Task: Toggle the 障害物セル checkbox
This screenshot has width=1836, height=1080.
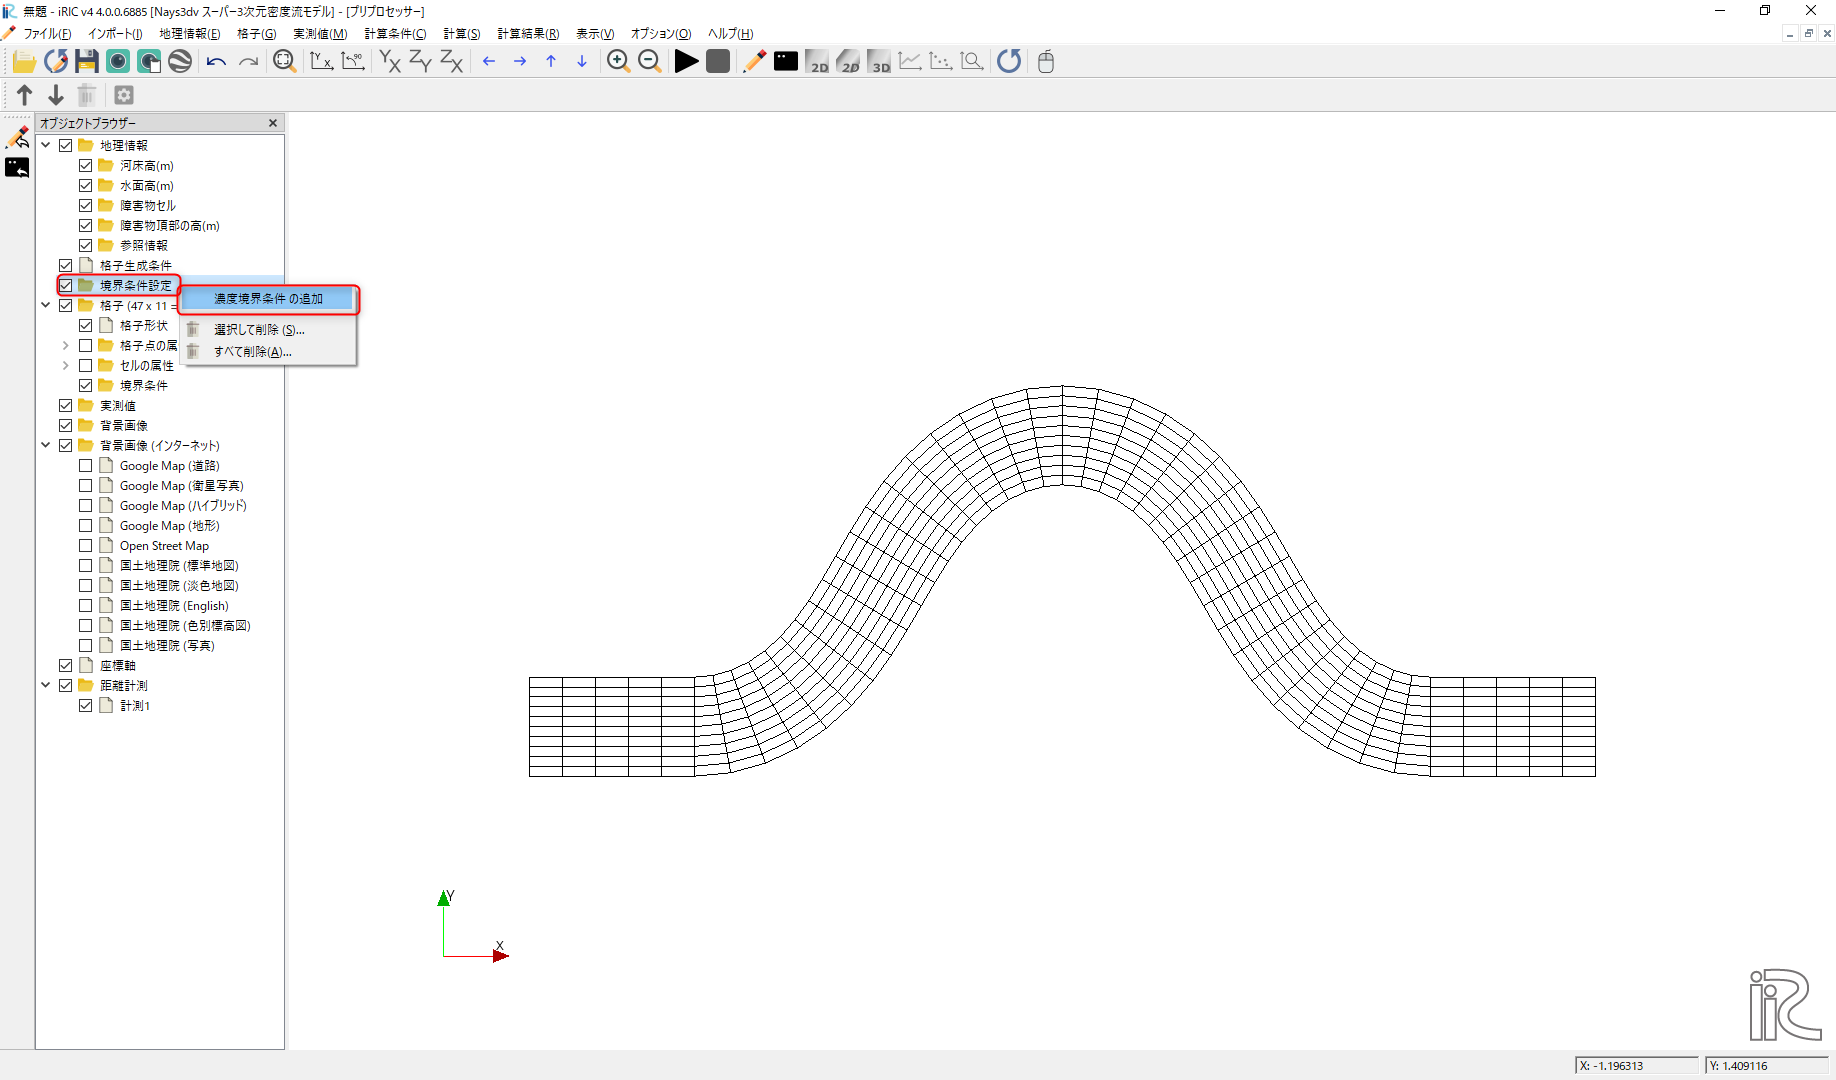Action: click(x=86, y=206)
